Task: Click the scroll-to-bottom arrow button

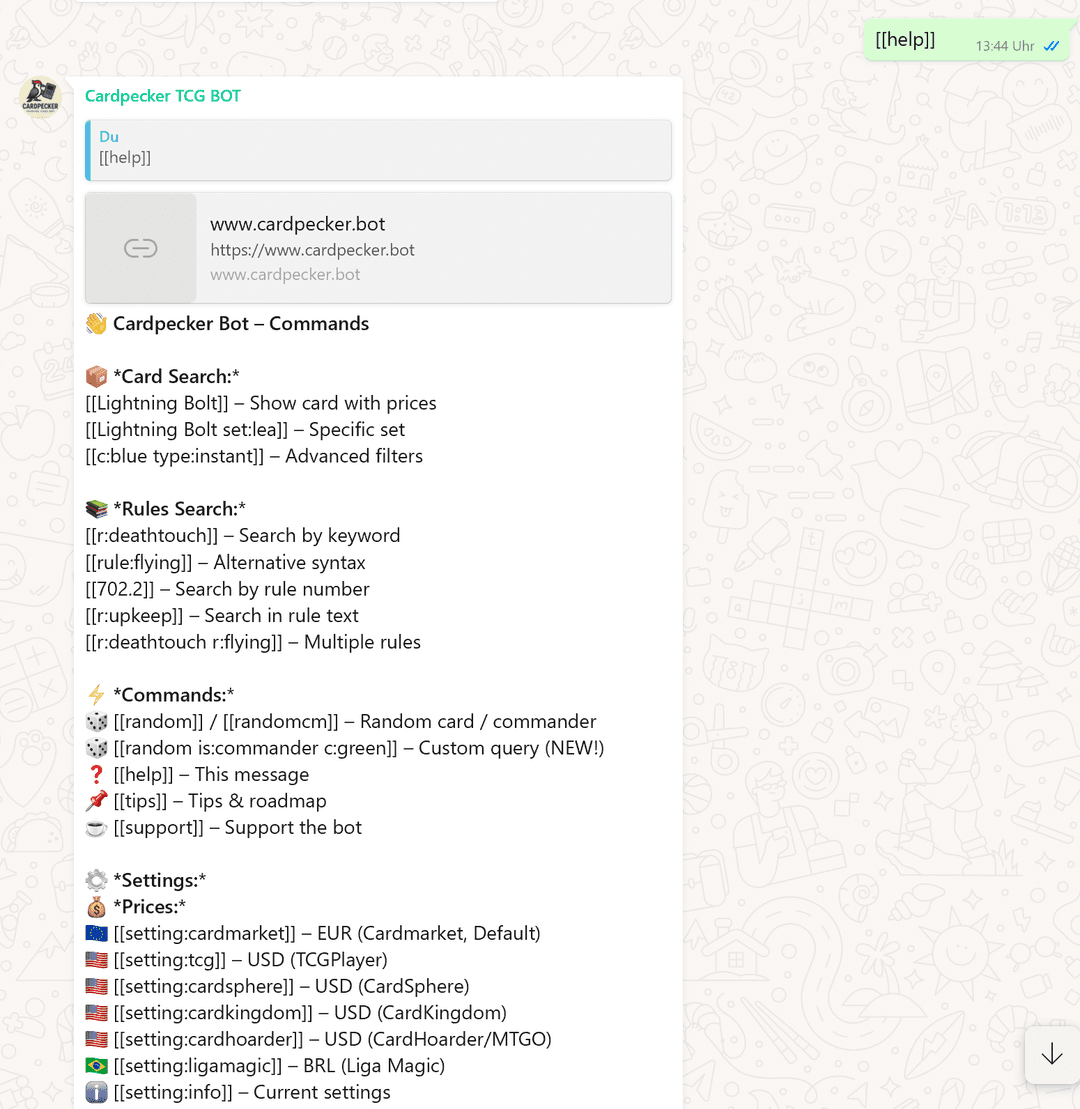Action: [x=1051, y=1055]
